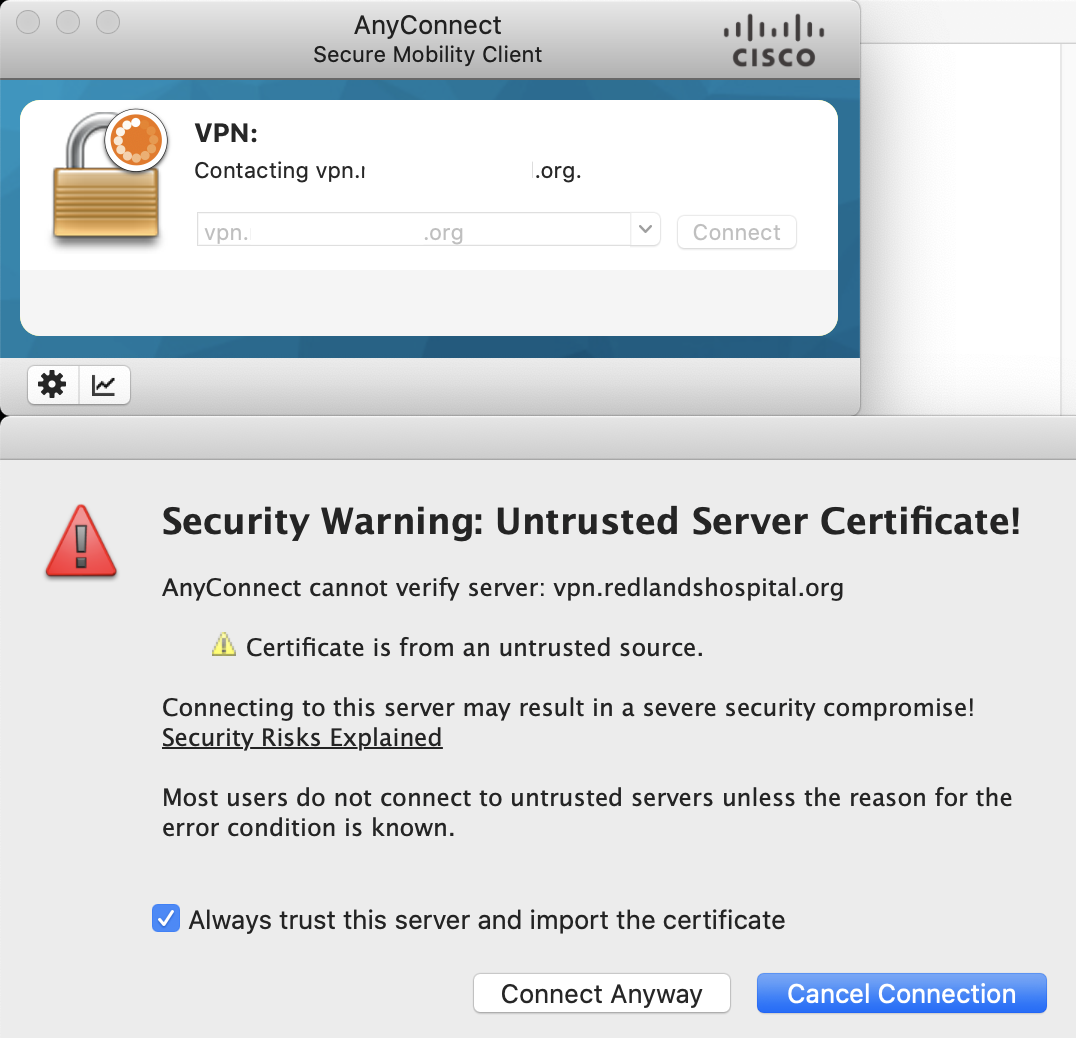Screen dimensions: 1076x1038
Task: Close the AnyConnect window
Action: tap(28, 22)
